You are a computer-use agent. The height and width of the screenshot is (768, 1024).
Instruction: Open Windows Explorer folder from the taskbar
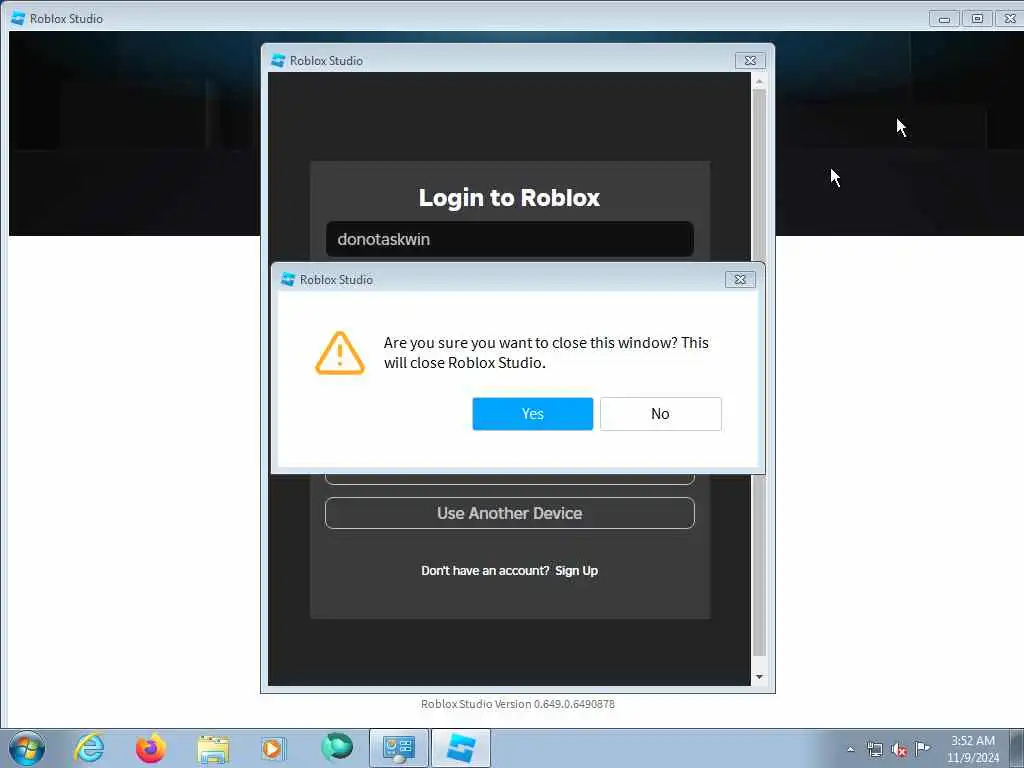point(213,749)
